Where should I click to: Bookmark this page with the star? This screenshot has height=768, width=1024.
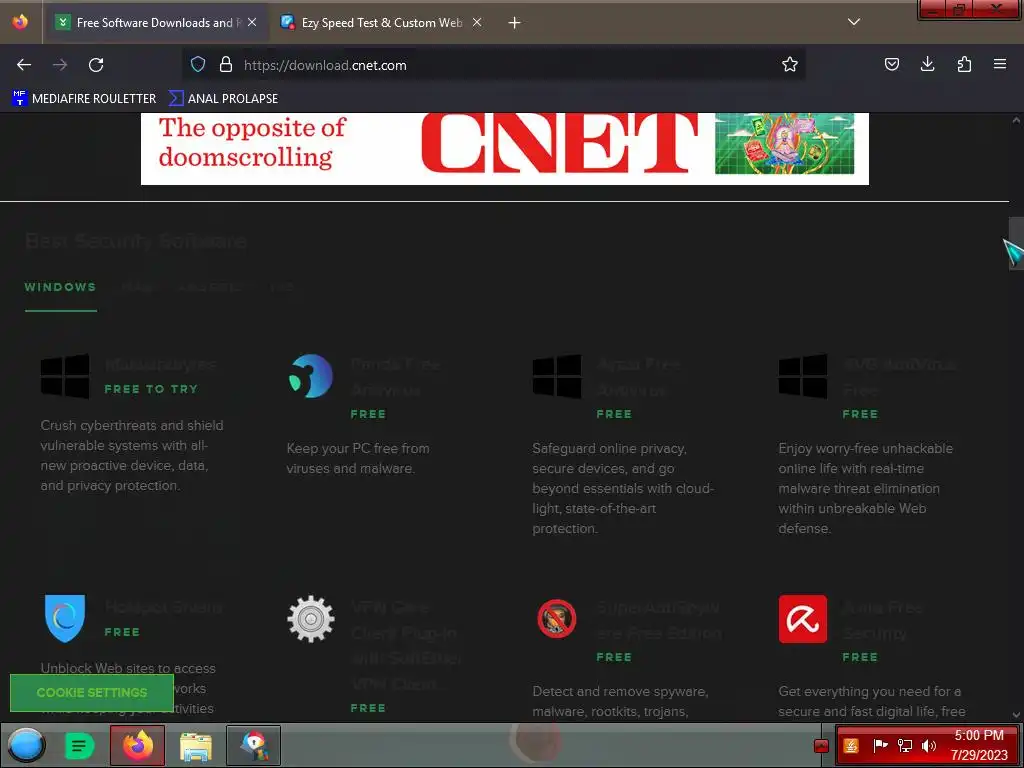point(790,64)
